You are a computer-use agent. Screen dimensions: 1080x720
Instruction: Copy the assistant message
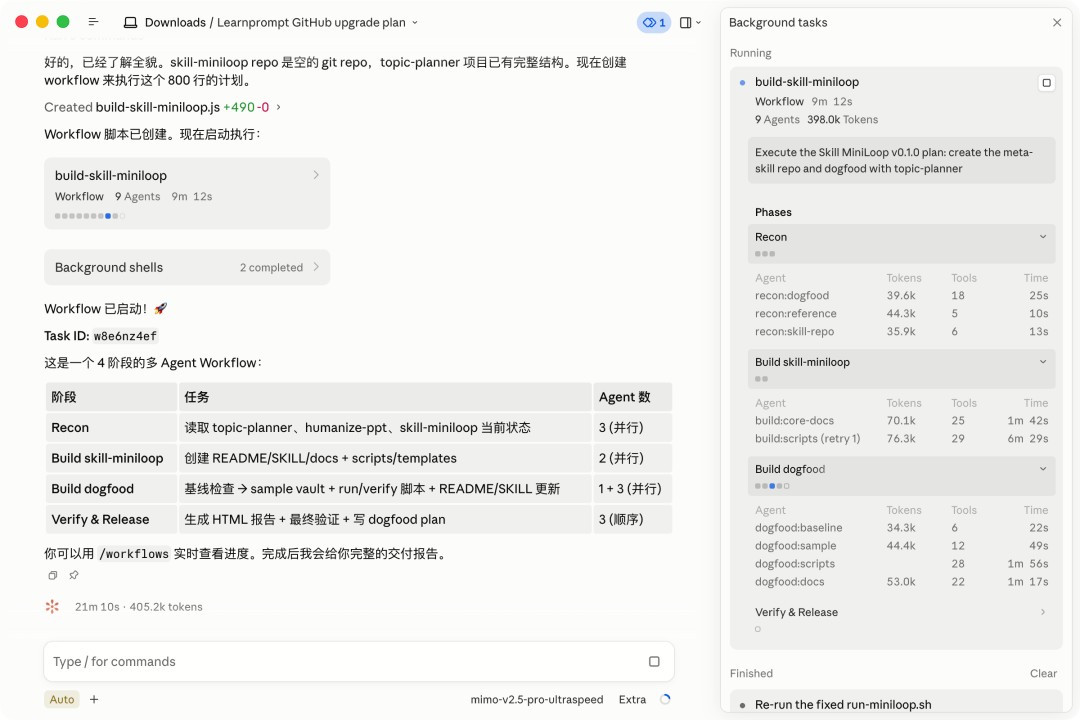(53, 575)
